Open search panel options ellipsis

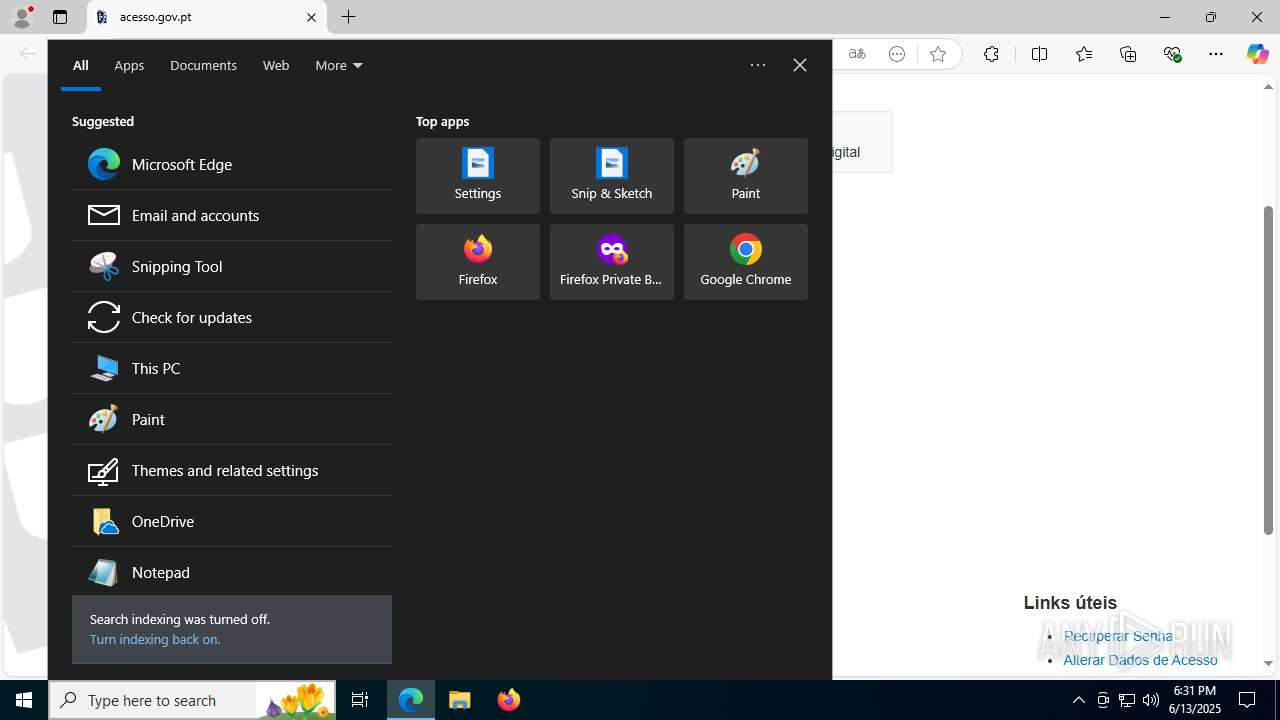(758, 65)
